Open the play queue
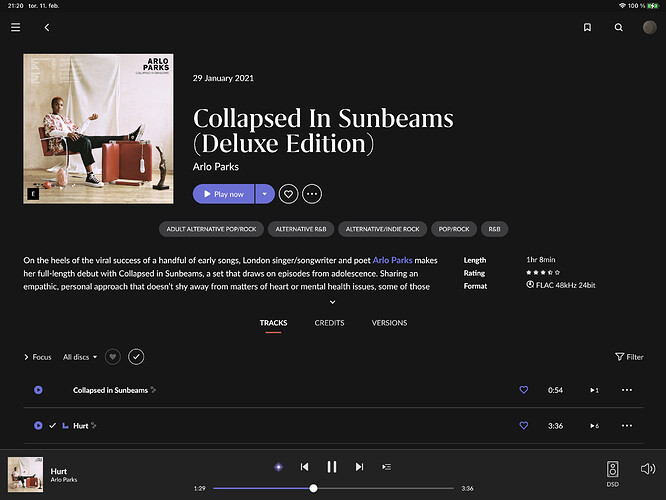The height and width of the screenshot is (500, 666). 387,467
